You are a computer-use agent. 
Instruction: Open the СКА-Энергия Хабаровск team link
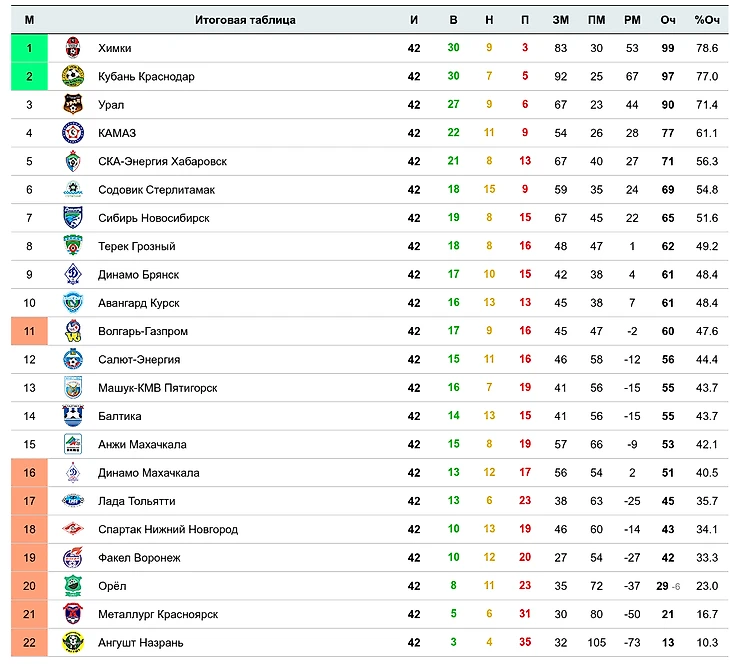[x=162, y=161]
